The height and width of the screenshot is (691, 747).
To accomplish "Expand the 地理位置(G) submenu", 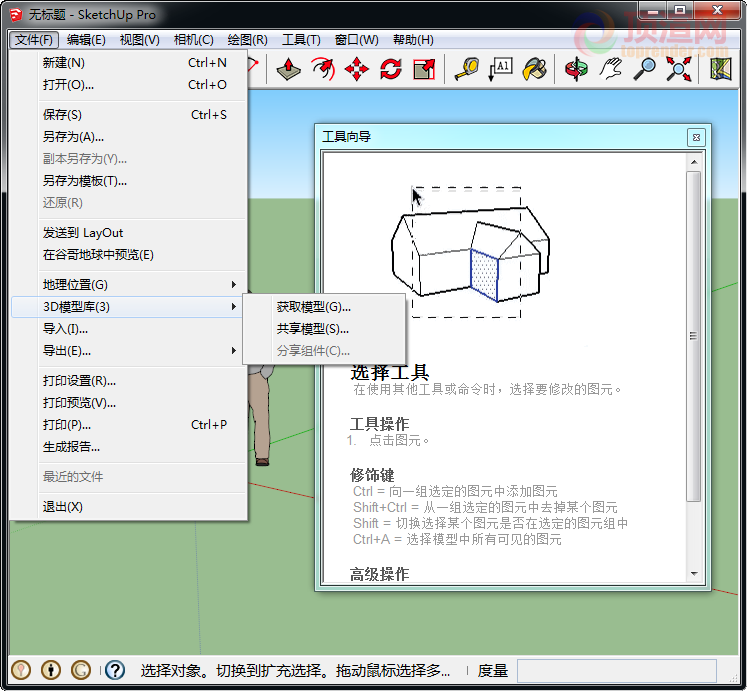I will (x=128, y=285).
